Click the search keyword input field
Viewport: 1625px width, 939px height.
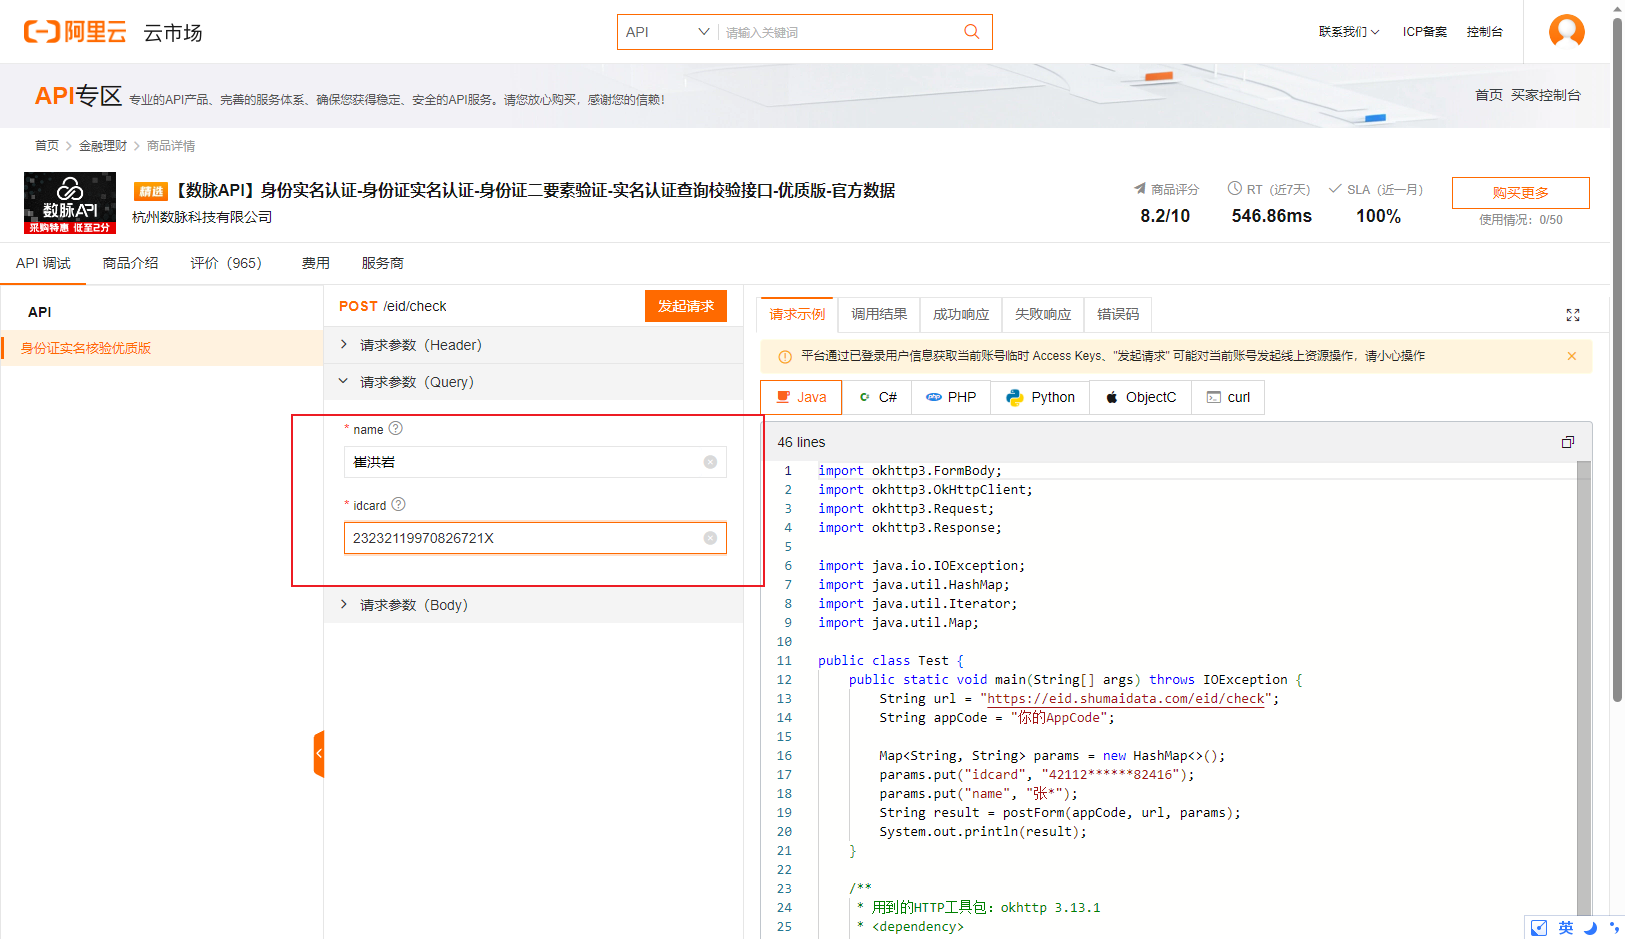pos(838,32)
